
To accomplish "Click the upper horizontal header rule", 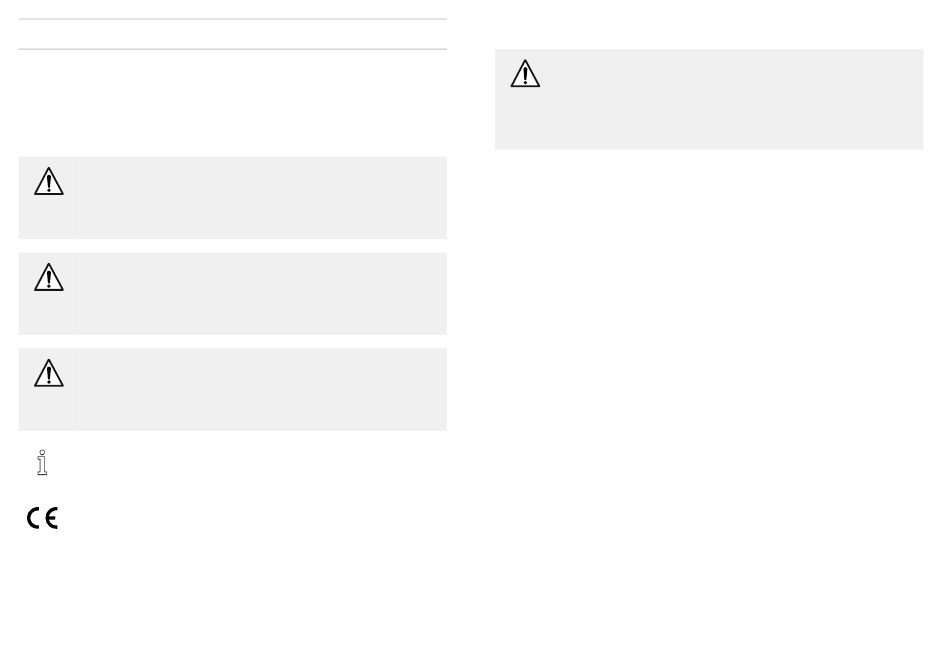I will (x=233, y=19).
